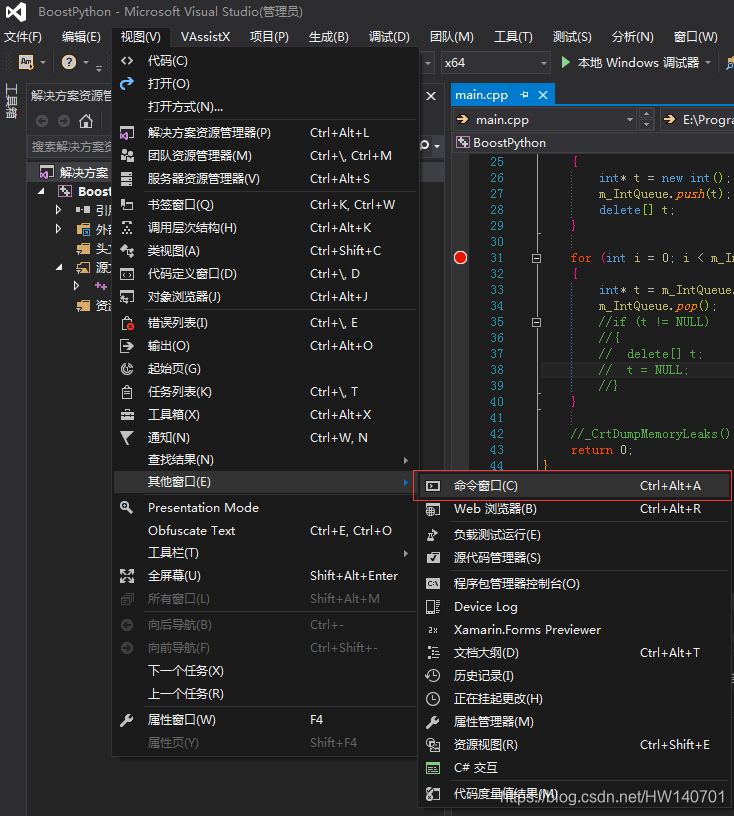The width and height of the screenshot is (734, 816).
Task: Click the 服务器资源管理器(V) icon
Action: pyautogui.click(x=127, y=178)
